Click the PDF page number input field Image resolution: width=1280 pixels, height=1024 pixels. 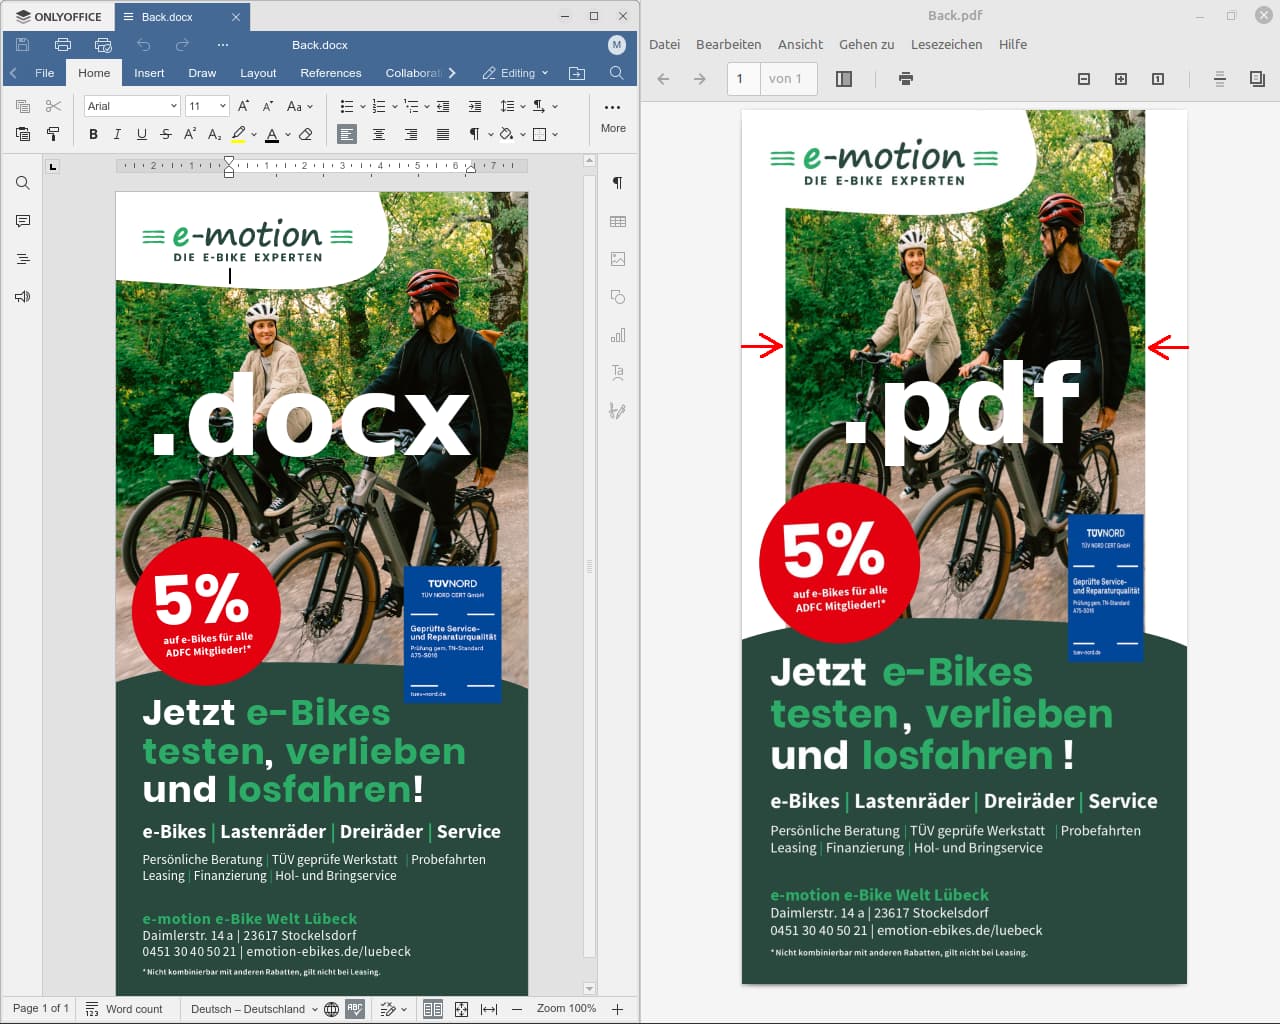[x=743, y=79]
